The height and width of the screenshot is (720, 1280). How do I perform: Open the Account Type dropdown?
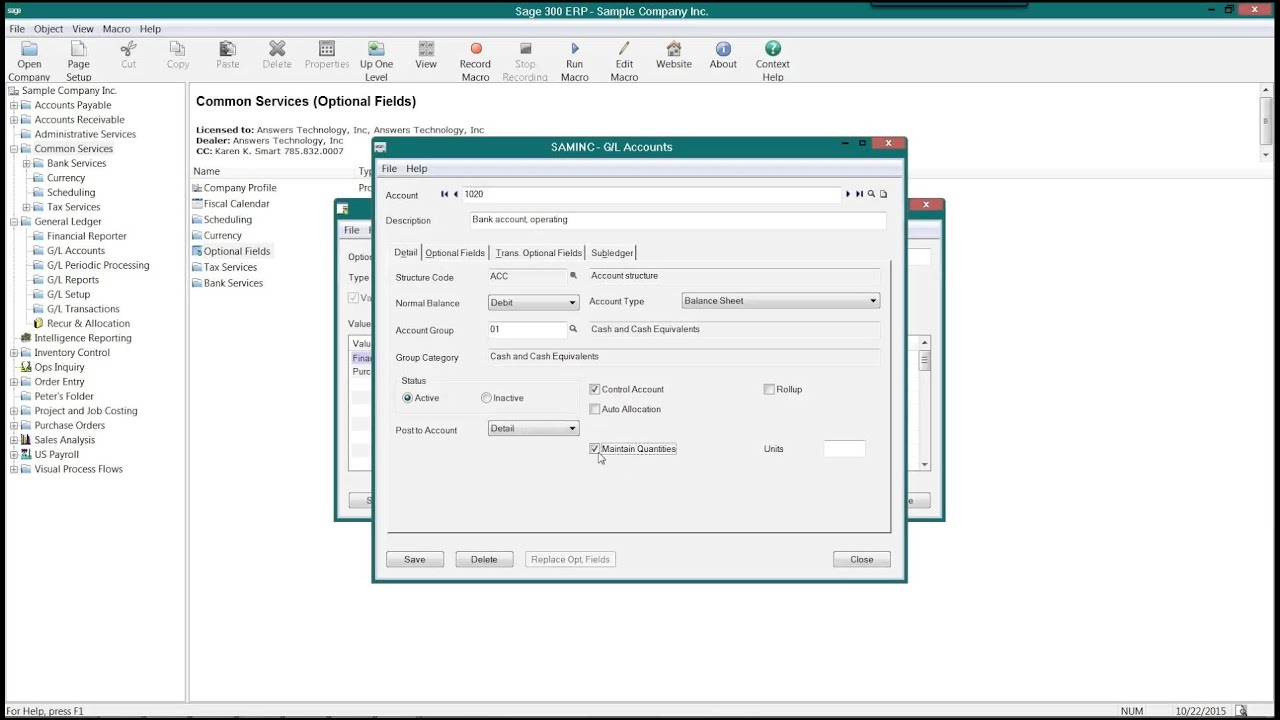(780, 301)
